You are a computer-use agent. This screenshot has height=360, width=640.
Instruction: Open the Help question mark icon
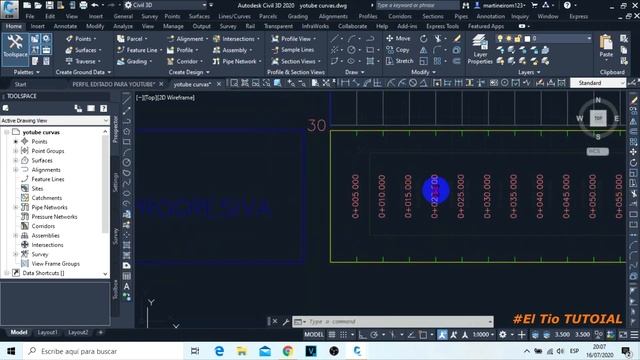tap(567, 5)
